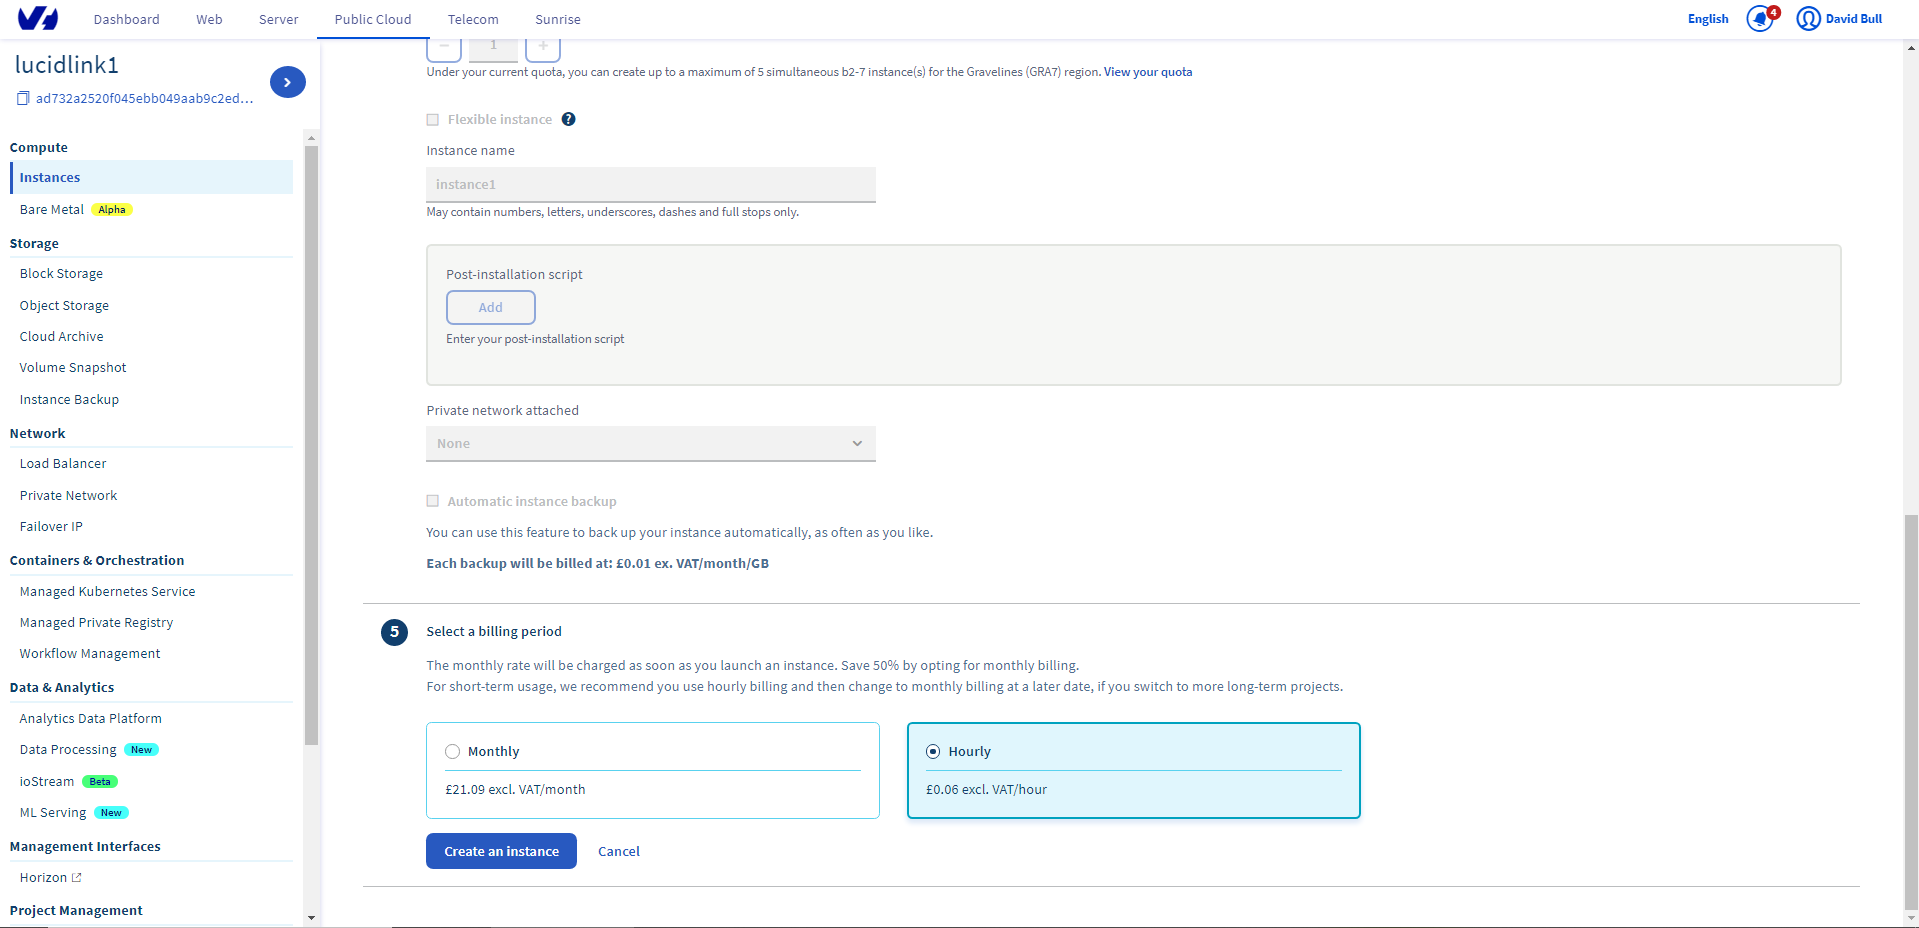Add a post-installation script
Screen dimensions: 1919x928
[491, 307]
